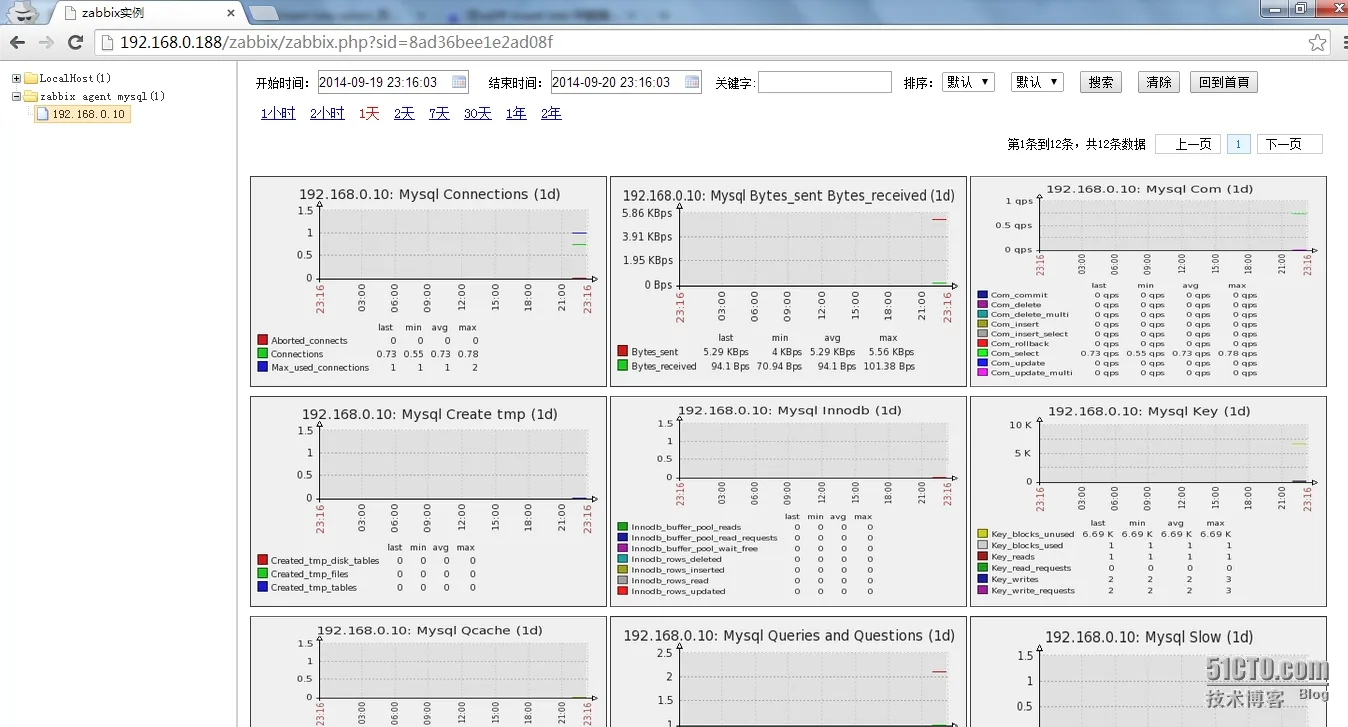The height and width of the screenshot is (727, 1348).
Task: Click the 回到首页 button
Action: [1224, 82]
